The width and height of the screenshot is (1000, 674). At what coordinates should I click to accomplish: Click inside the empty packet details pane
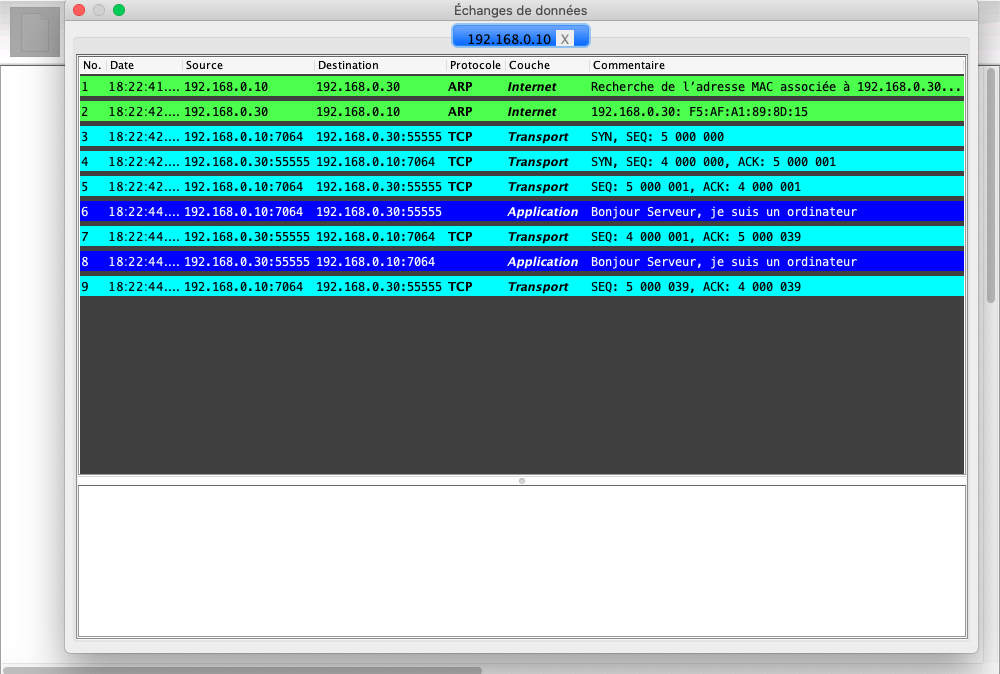tap(520, 560)
